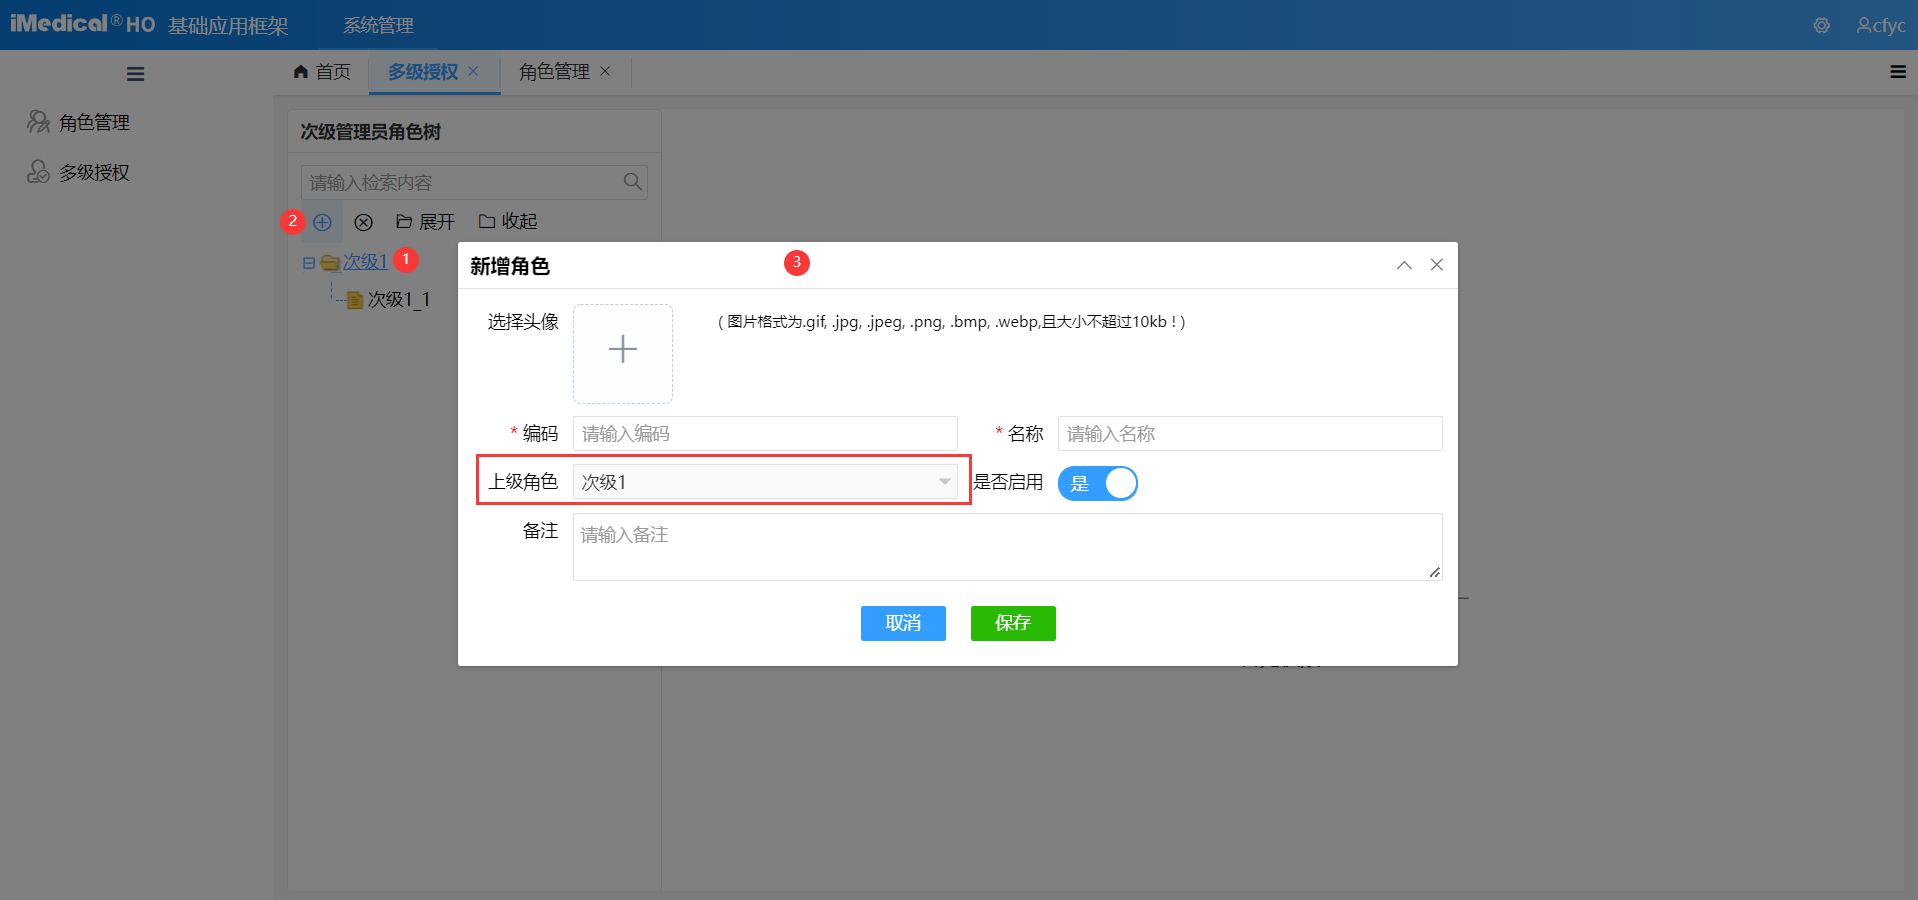Select 多级授权 in the left sidebar
Screen dimensions: 1918x900
tap(94, 172)
